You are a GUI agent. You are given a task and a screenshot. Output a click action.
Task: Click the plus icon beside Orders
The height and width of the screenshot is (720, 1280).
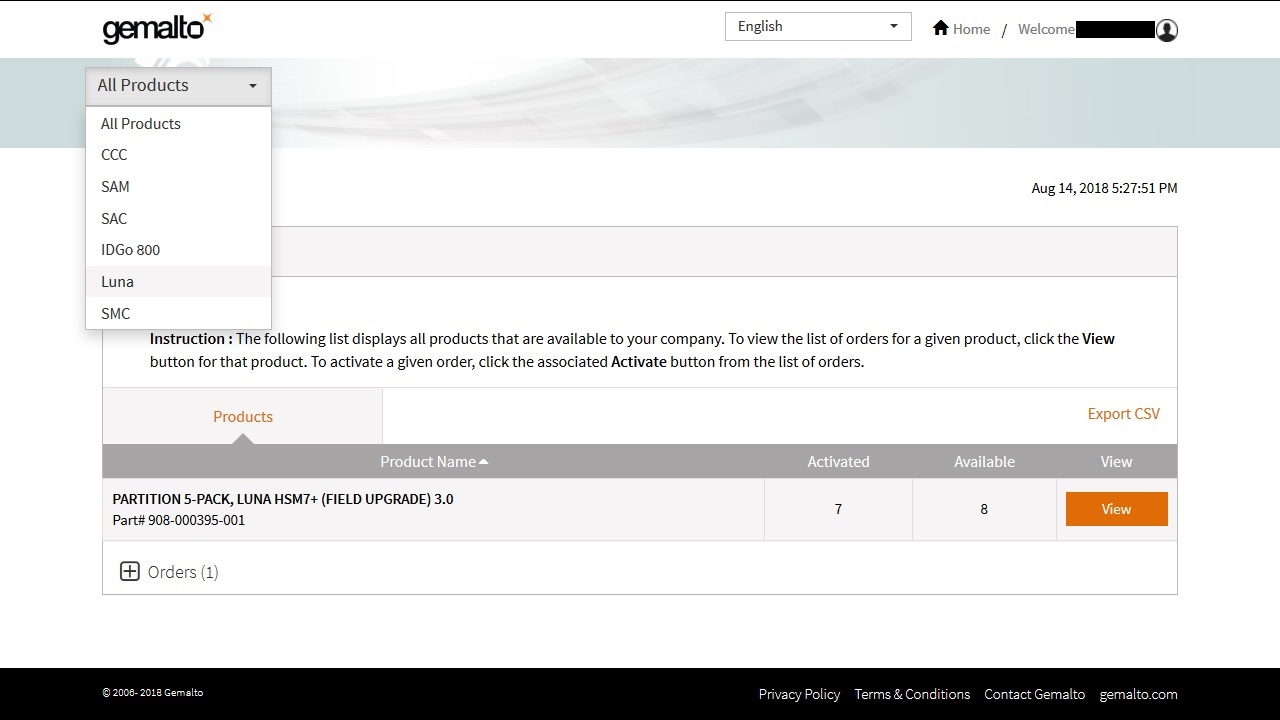tap(130, 571)
